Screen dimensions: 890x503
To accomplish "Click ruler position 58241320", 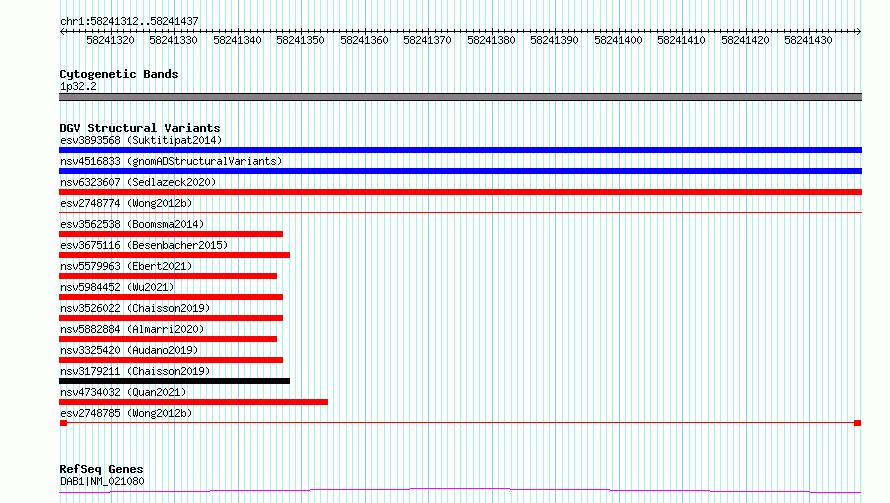I will 110,40.
